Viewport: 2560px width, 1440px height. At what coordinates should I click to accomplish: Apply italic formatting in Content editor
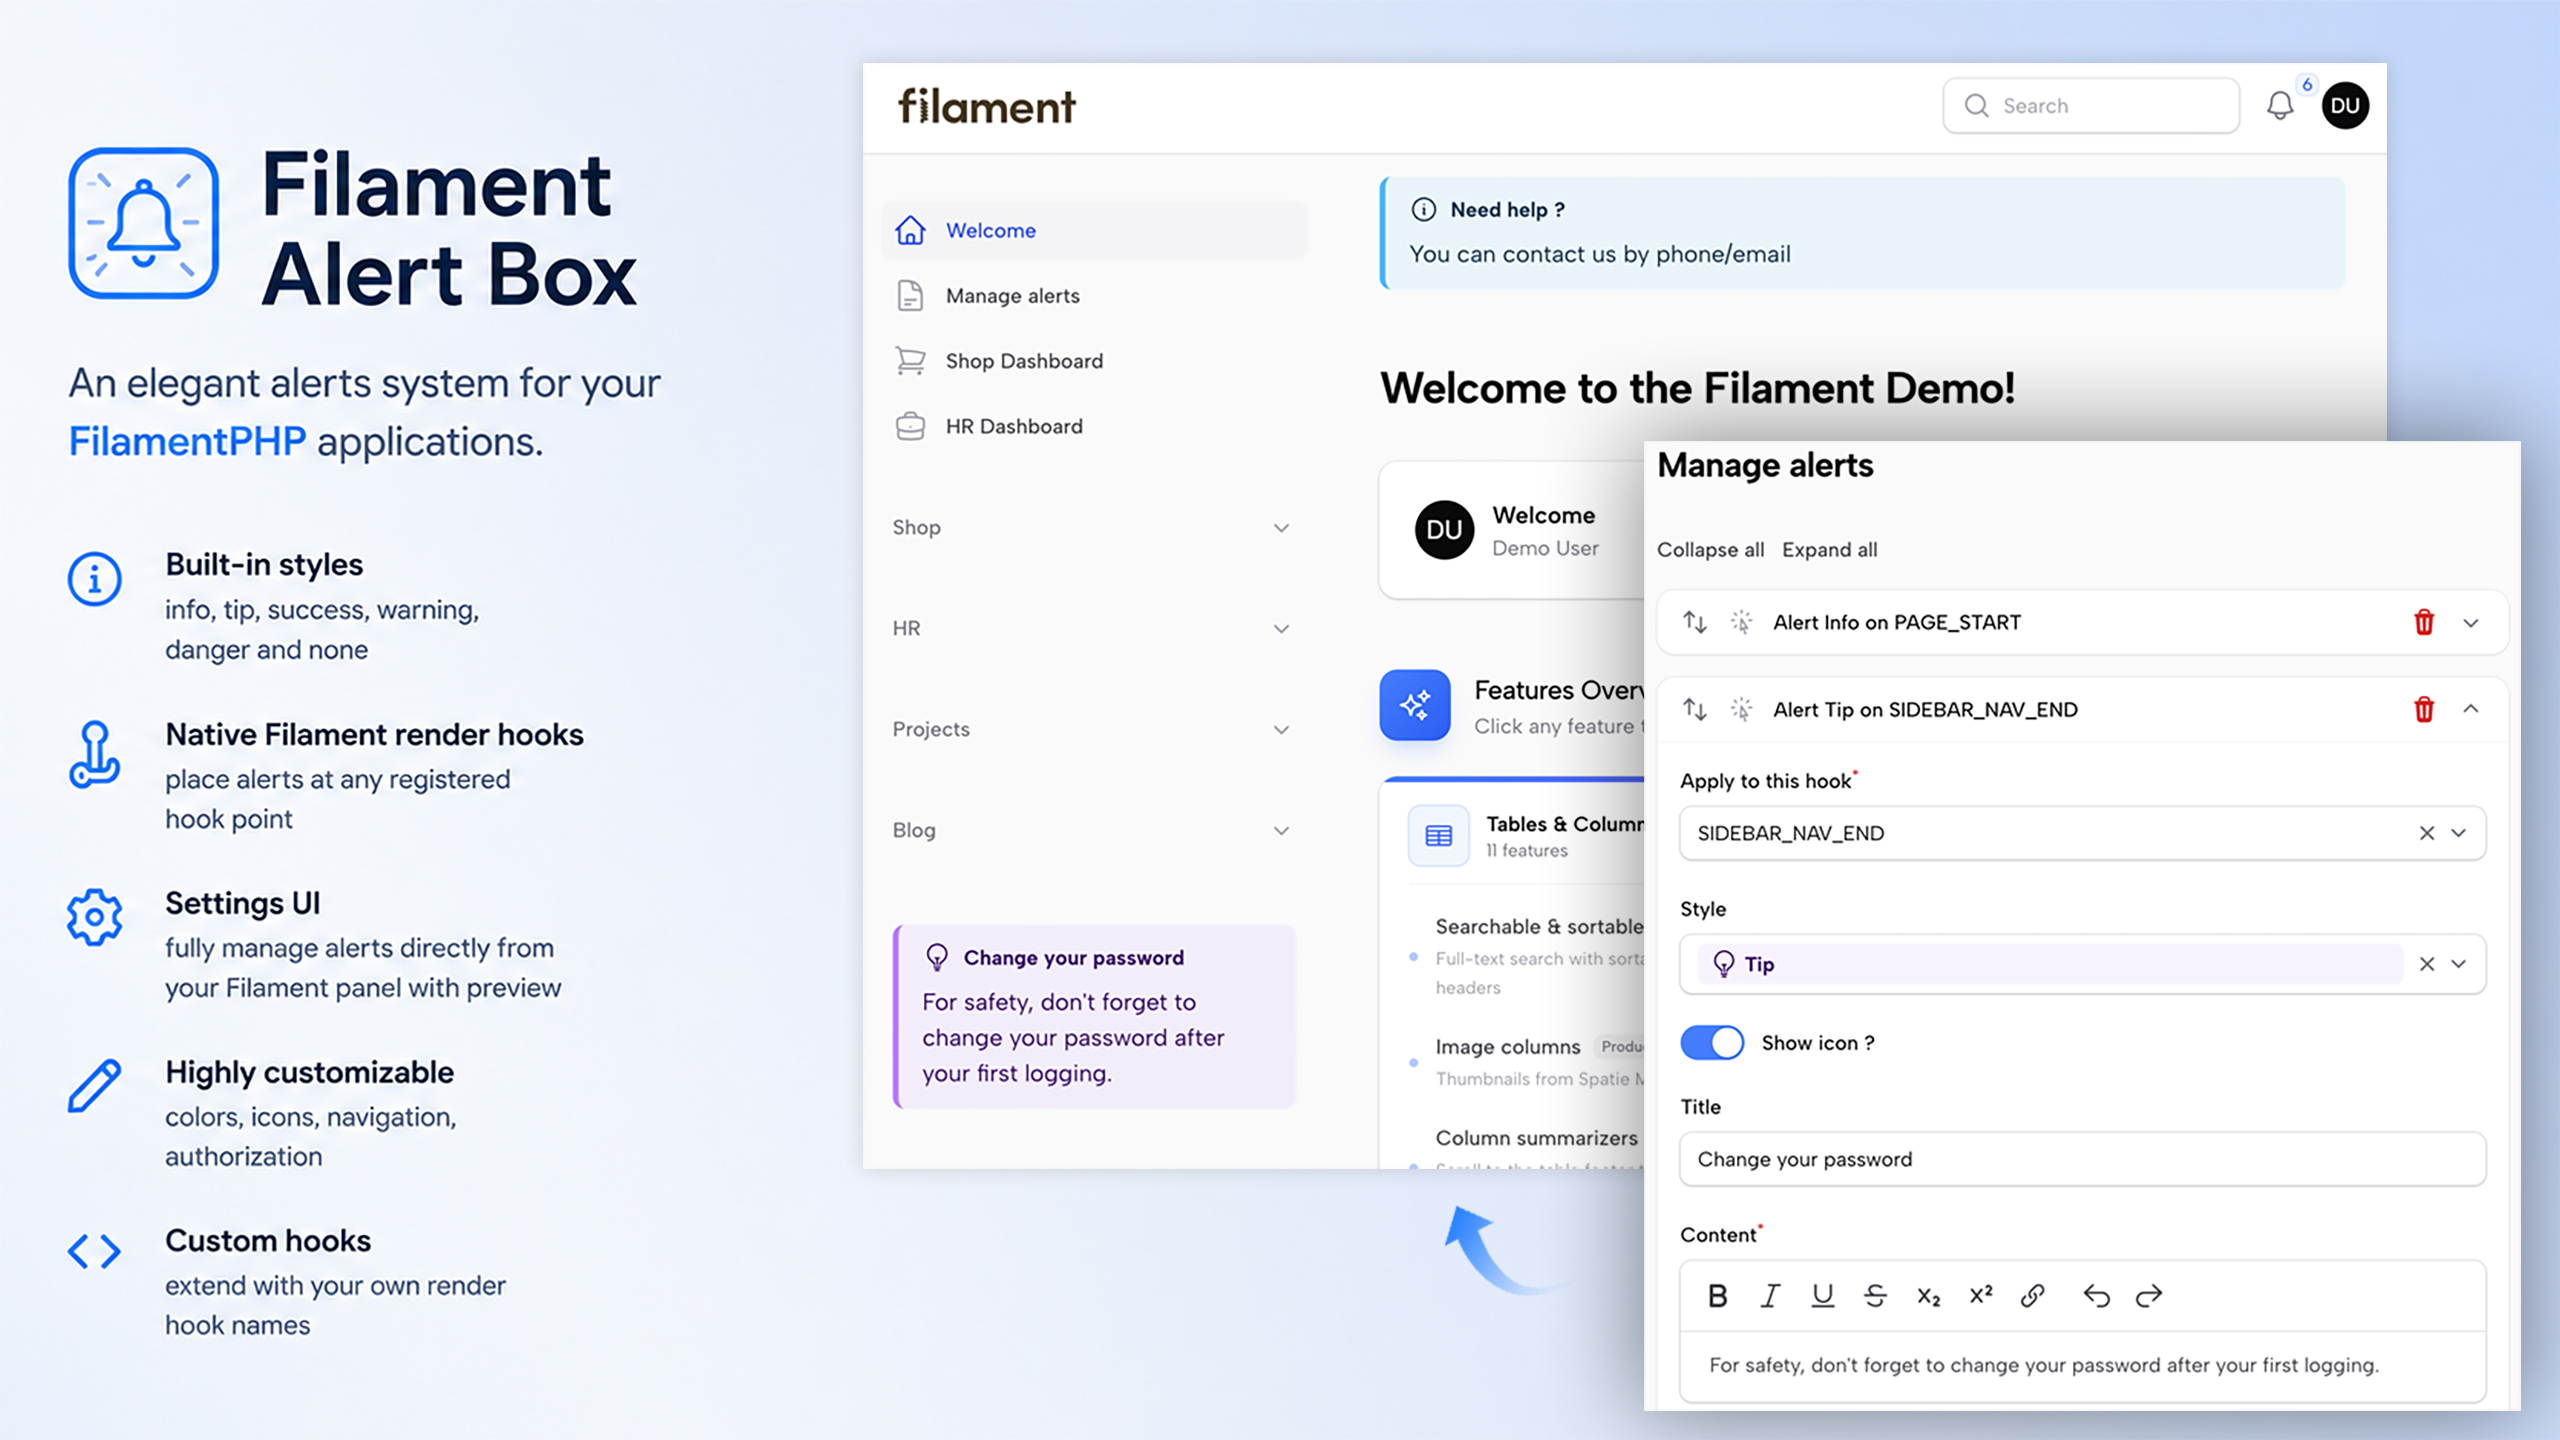pyautogui.click(x=1770, y=1296)
